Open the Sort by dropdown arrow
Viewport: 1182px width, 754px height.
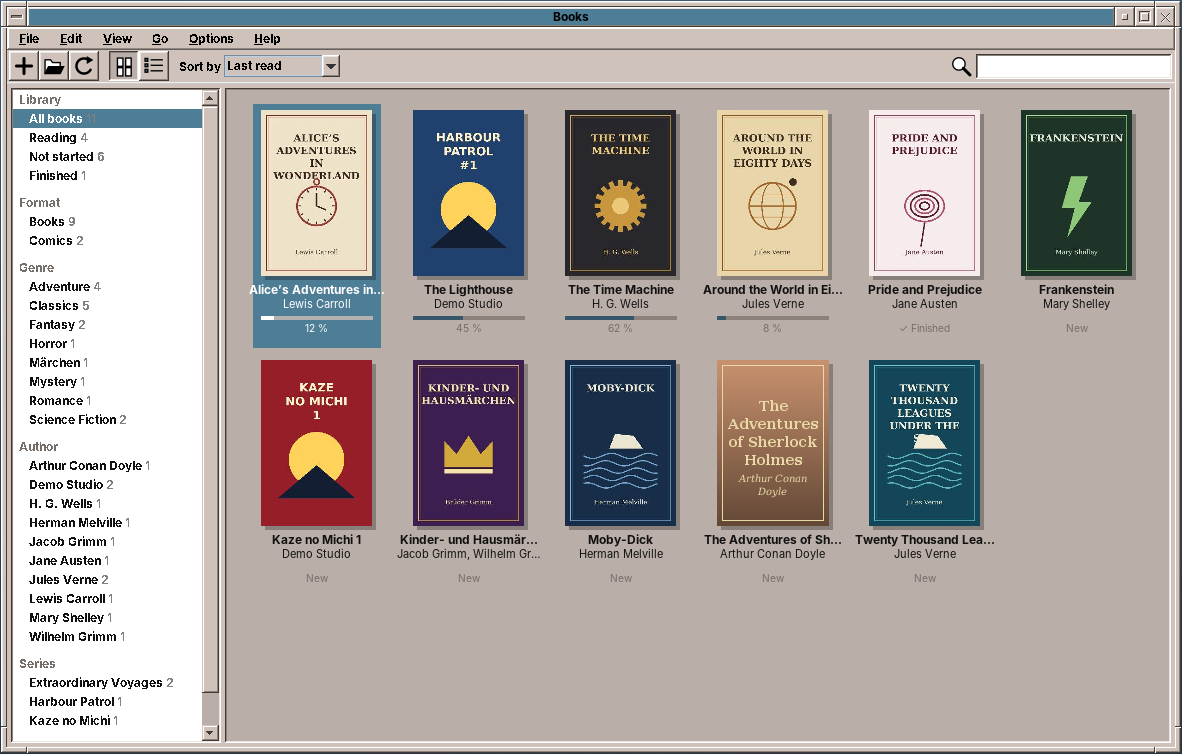(x=331, y=66)
